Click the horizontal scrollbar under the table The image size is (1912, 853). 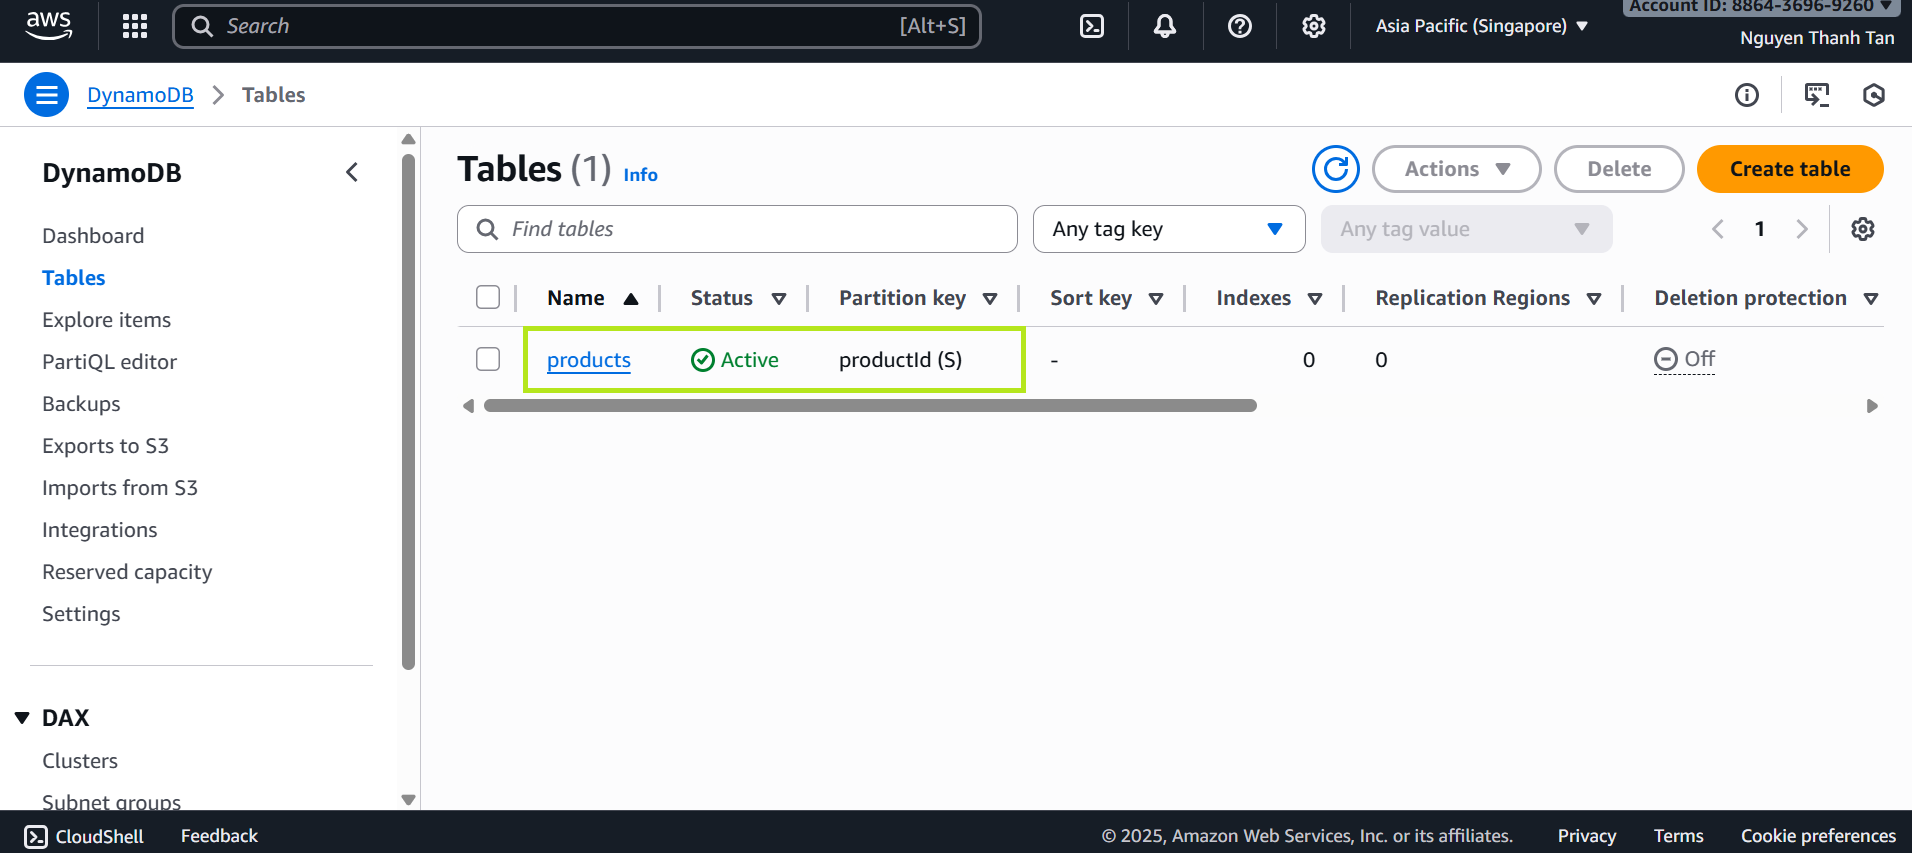point(869,406)
